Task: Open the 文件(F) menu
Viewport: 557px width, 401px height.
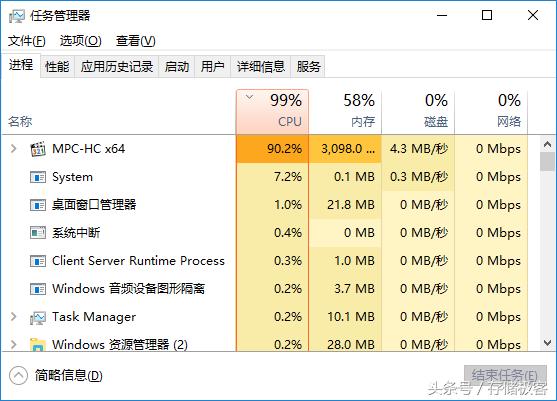Action: (x=27, y=41)
